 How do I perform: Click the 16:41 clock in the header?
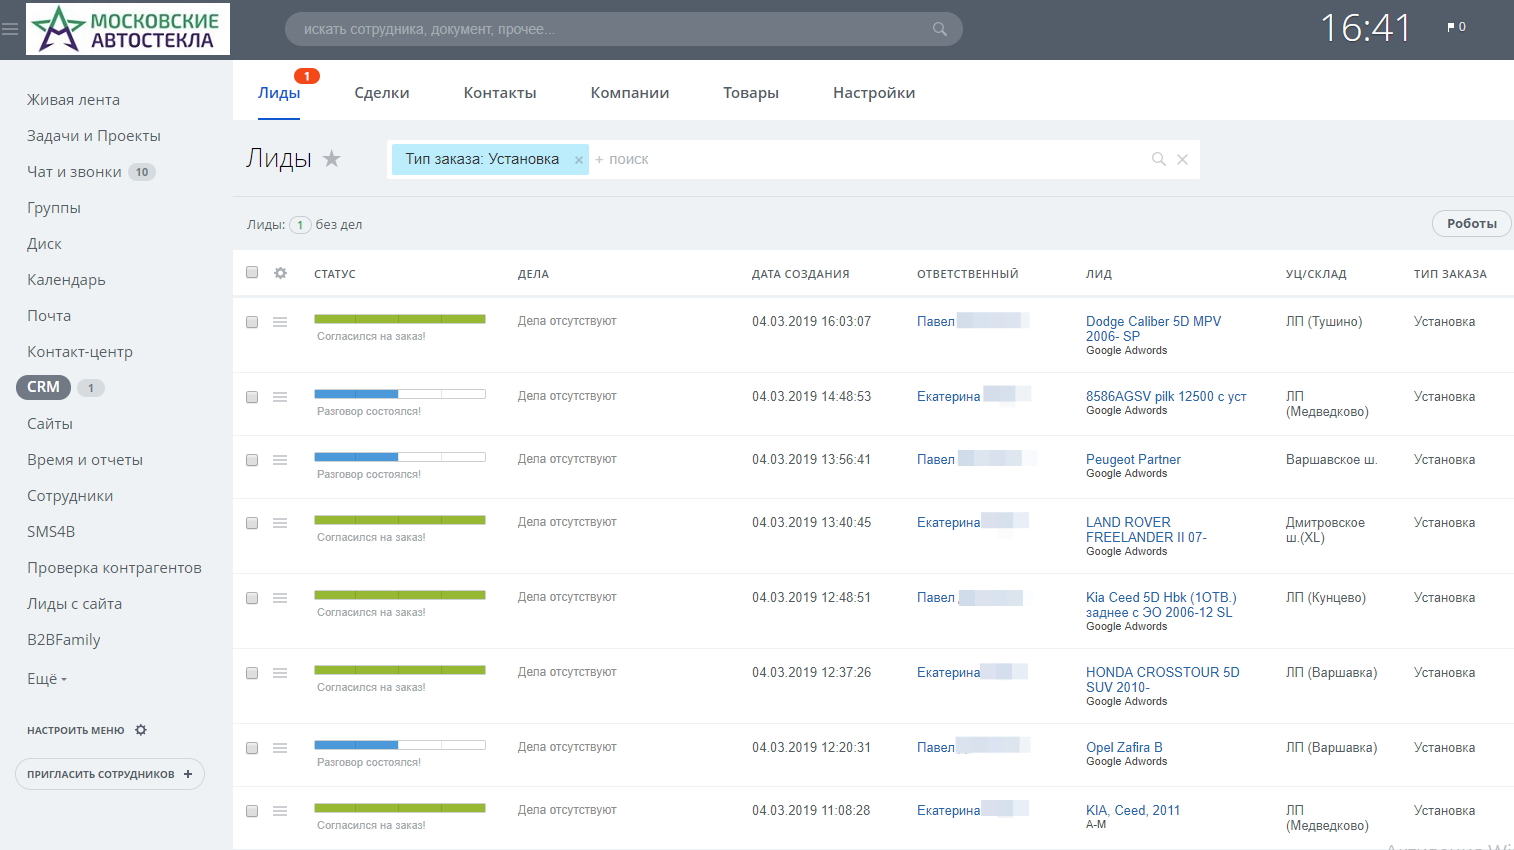click(x=1365, y=28)
